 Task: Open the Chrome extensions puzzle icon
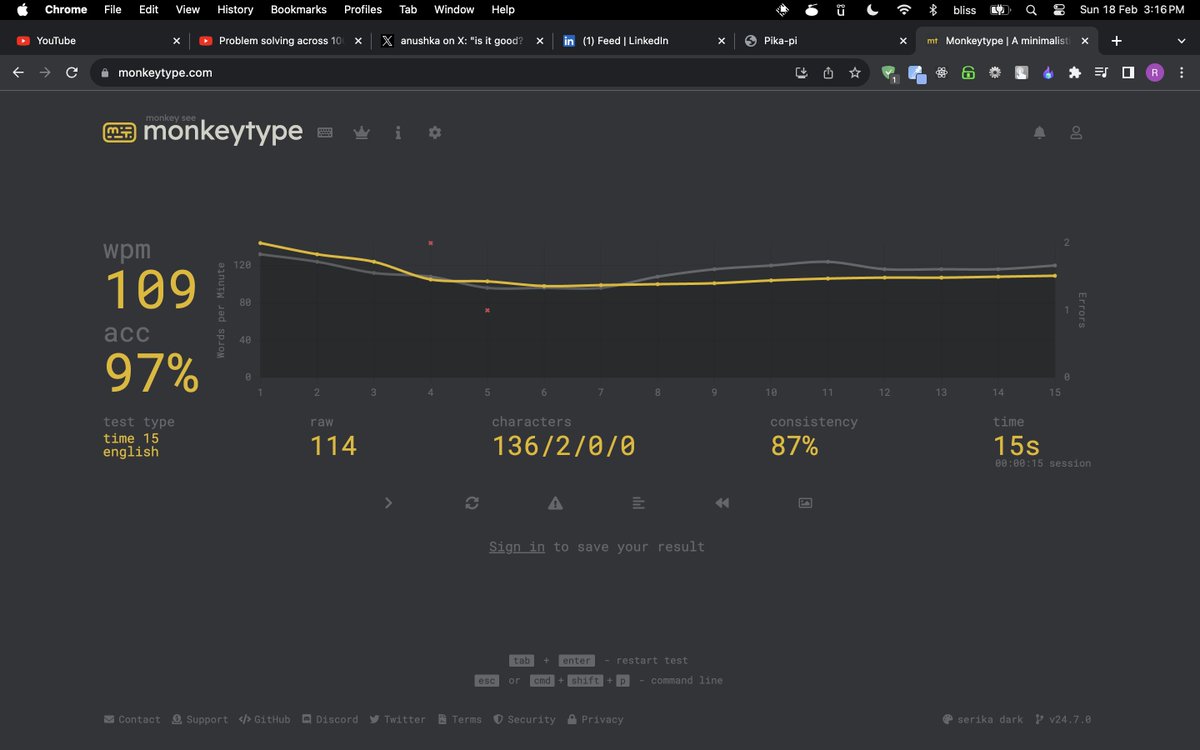(x=1075, y=72)
